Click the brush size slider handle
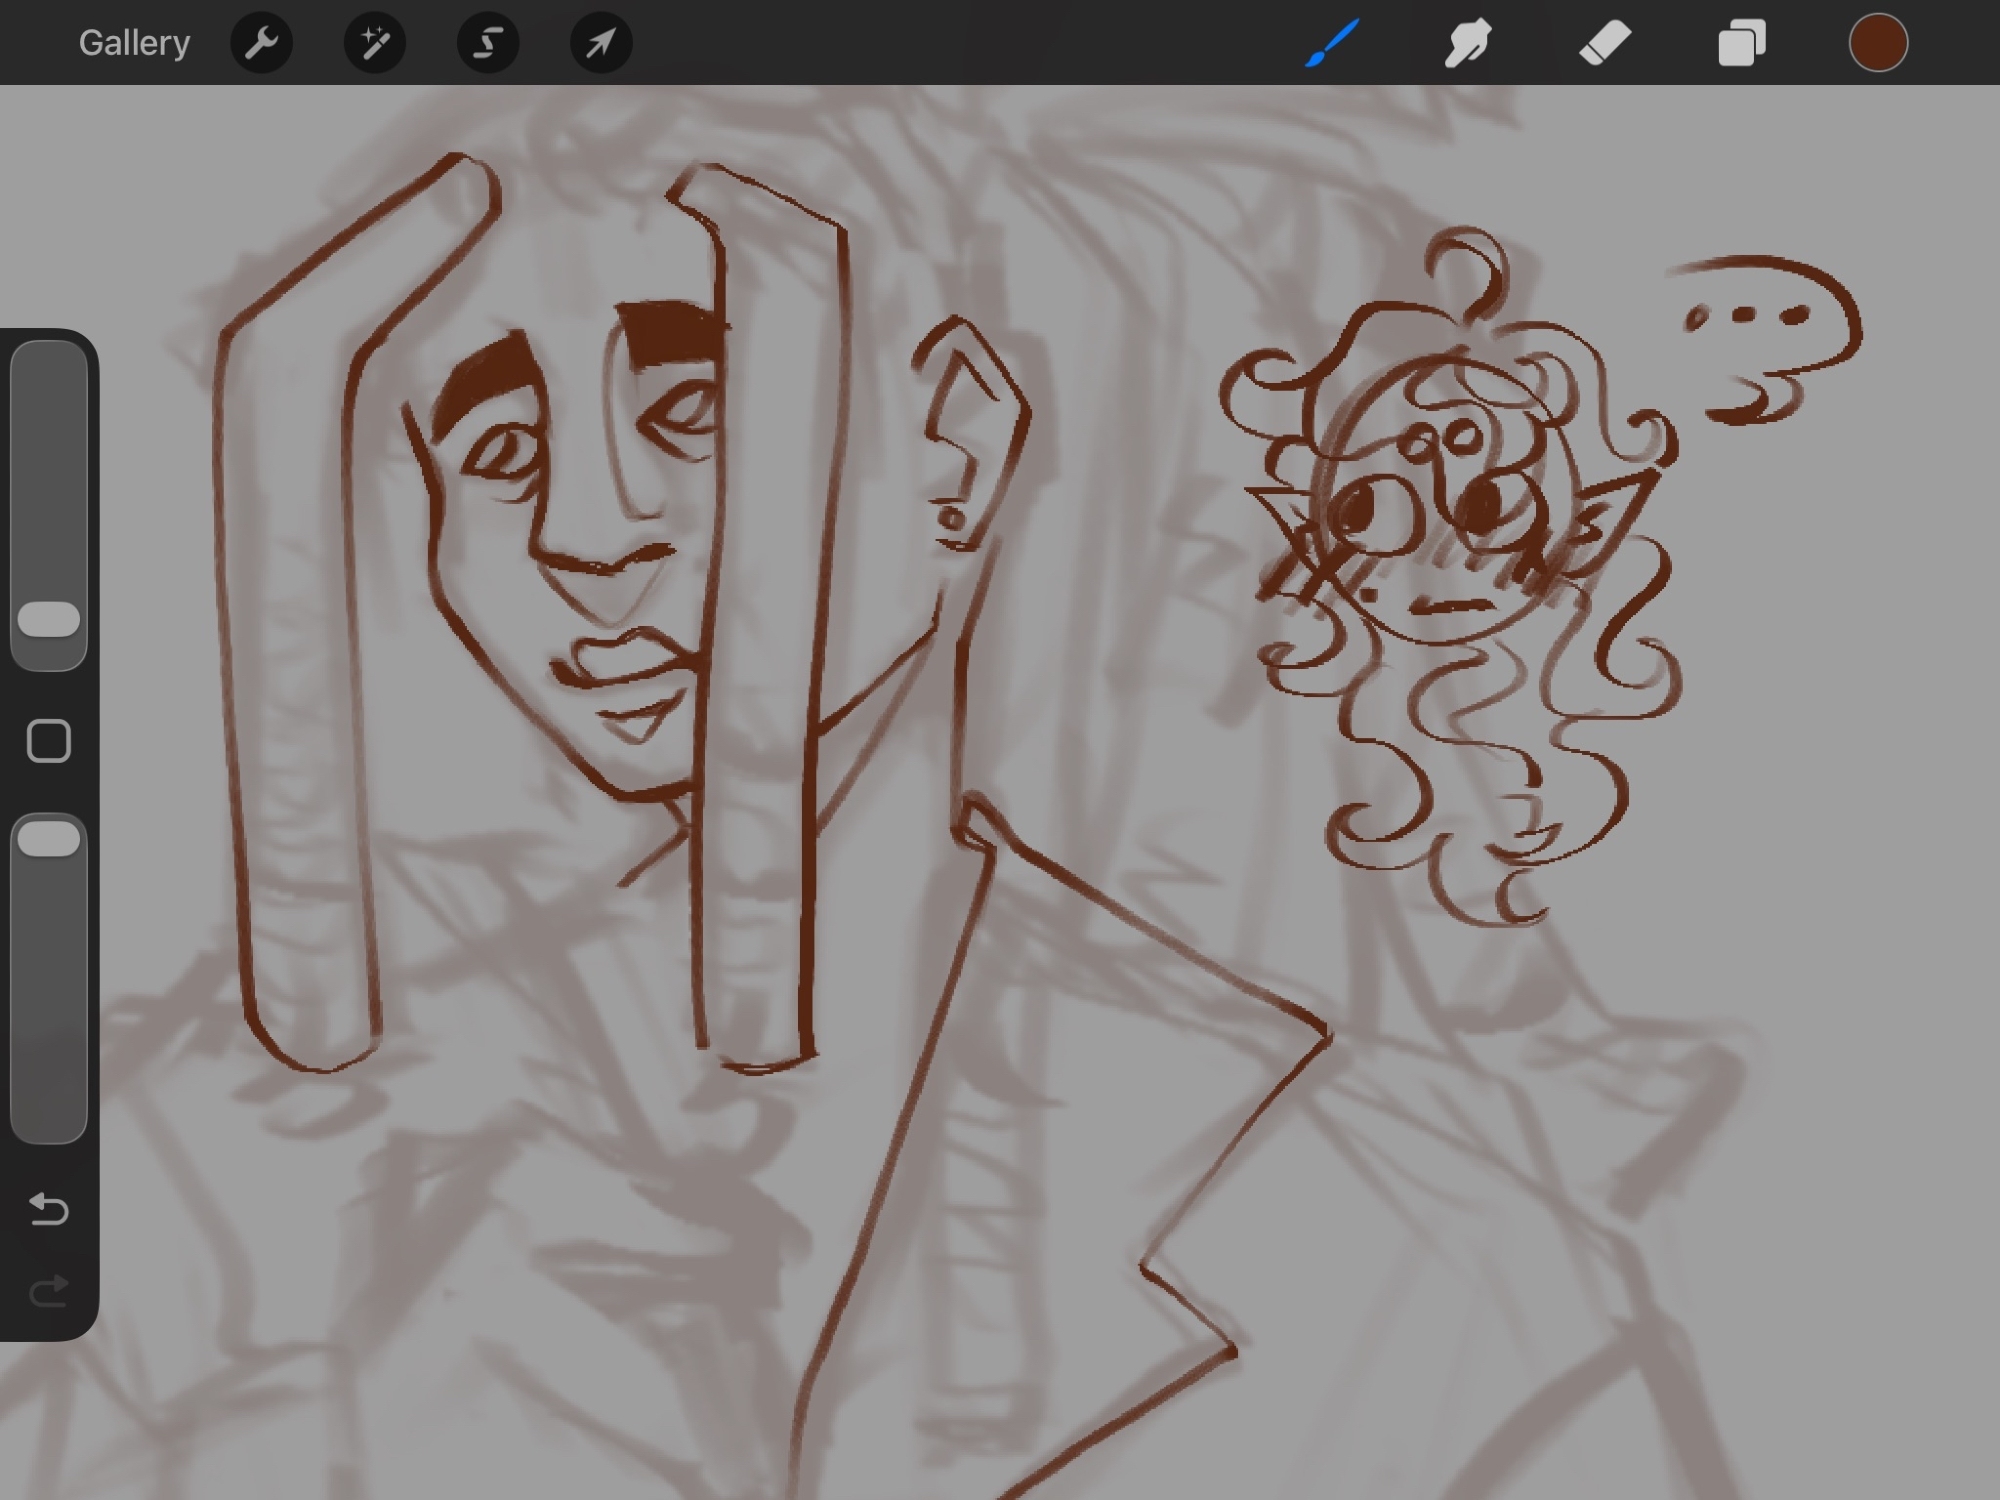This screenshot has width=2000, height=1500. pyautogui.click(x=49, y=619)
